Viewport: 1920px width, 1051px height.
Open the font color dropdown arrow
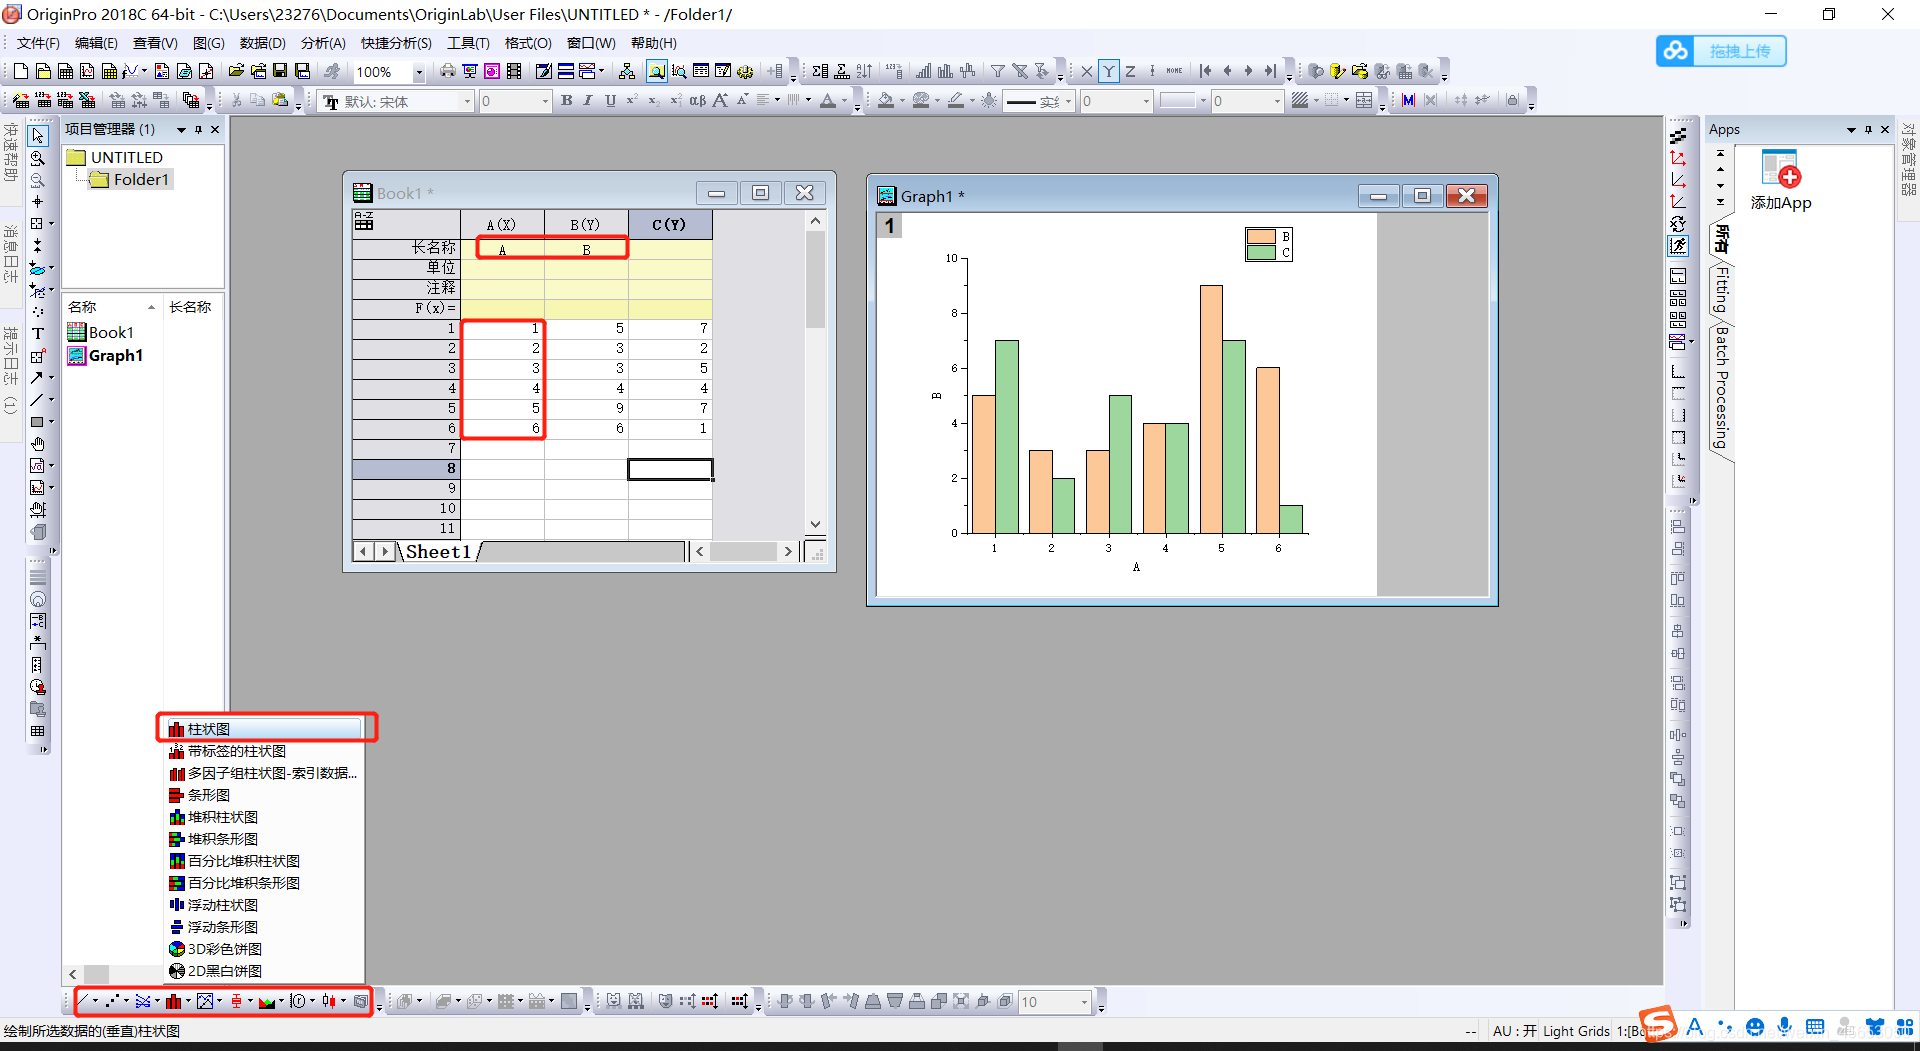844,100
